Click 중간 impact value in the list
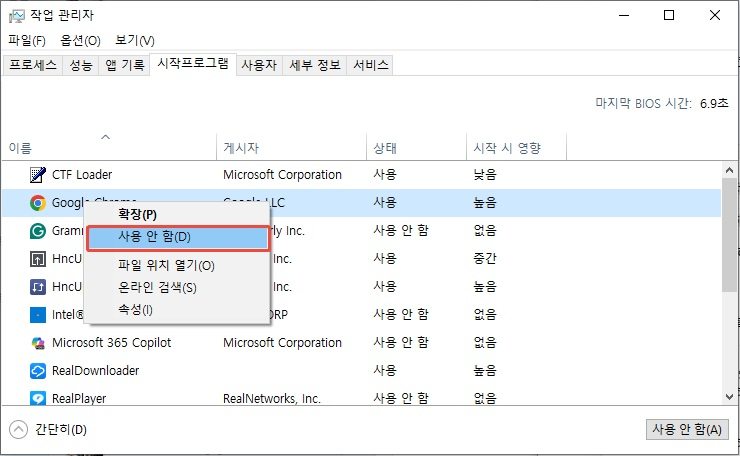Screen dimensions: 740x456 485,259
